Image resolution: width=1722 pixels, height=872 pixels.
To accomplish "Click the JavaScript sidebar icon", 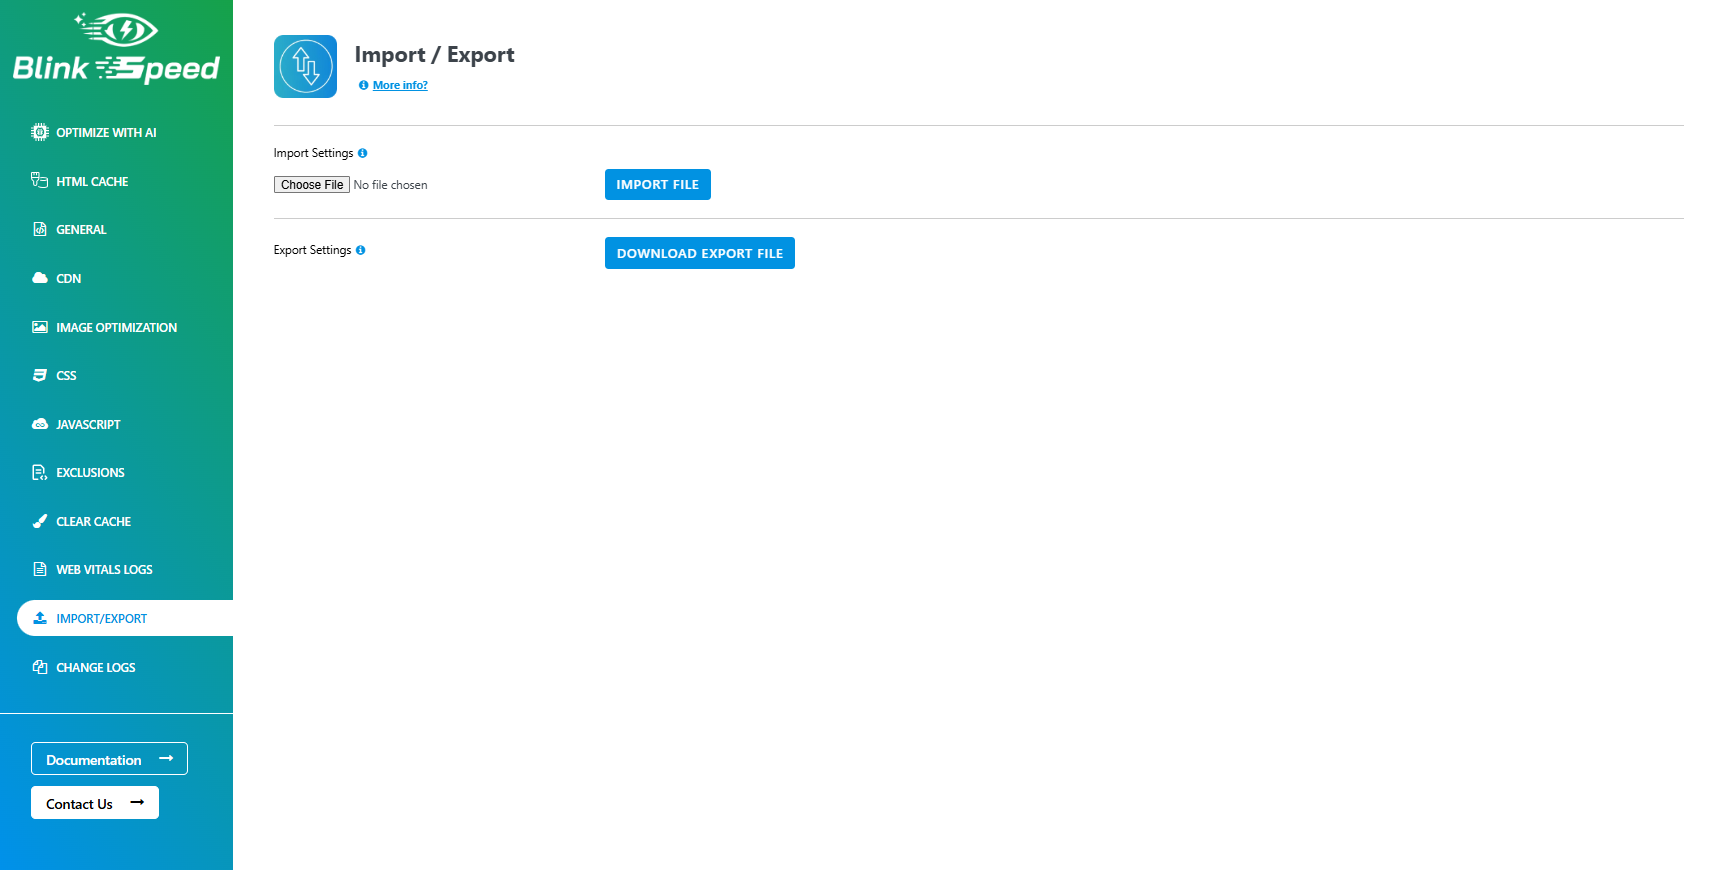I will click(x=40, y=424).
